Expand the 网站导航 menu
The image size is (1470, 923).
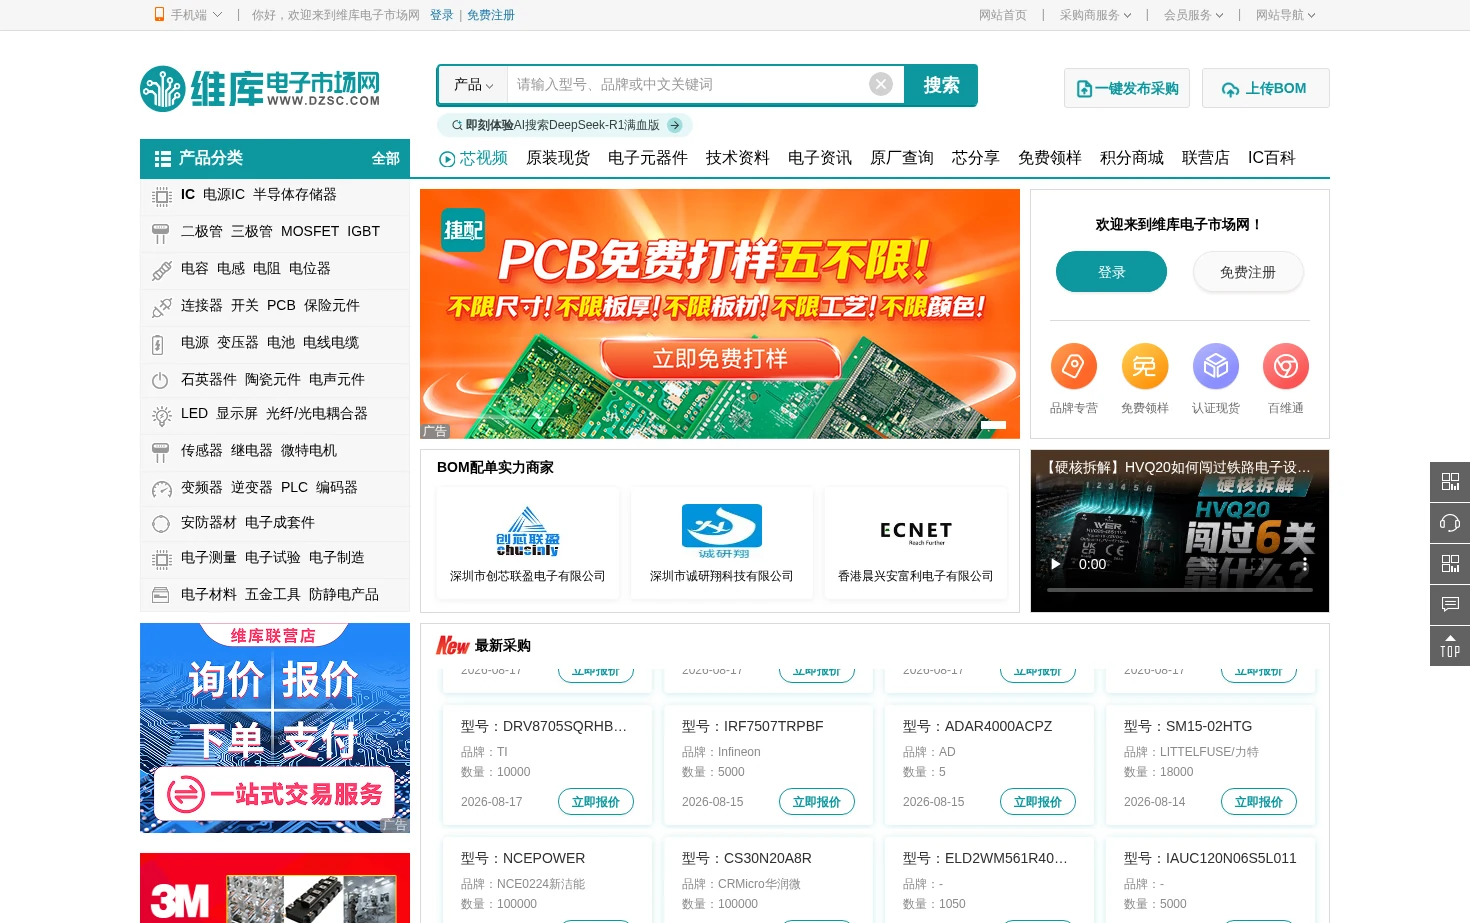coord(1285,15)
